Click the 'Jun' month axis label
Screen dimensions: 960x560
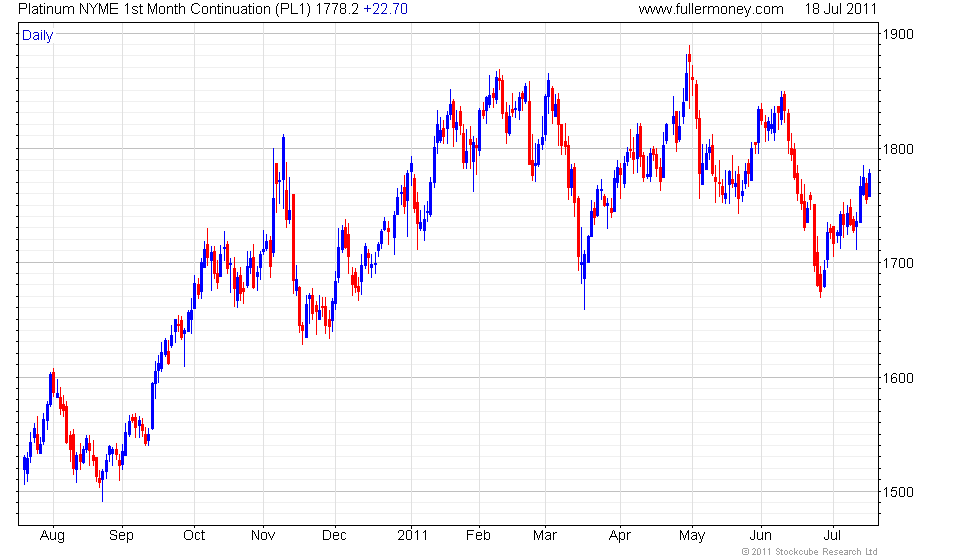[x=760, y=535]
